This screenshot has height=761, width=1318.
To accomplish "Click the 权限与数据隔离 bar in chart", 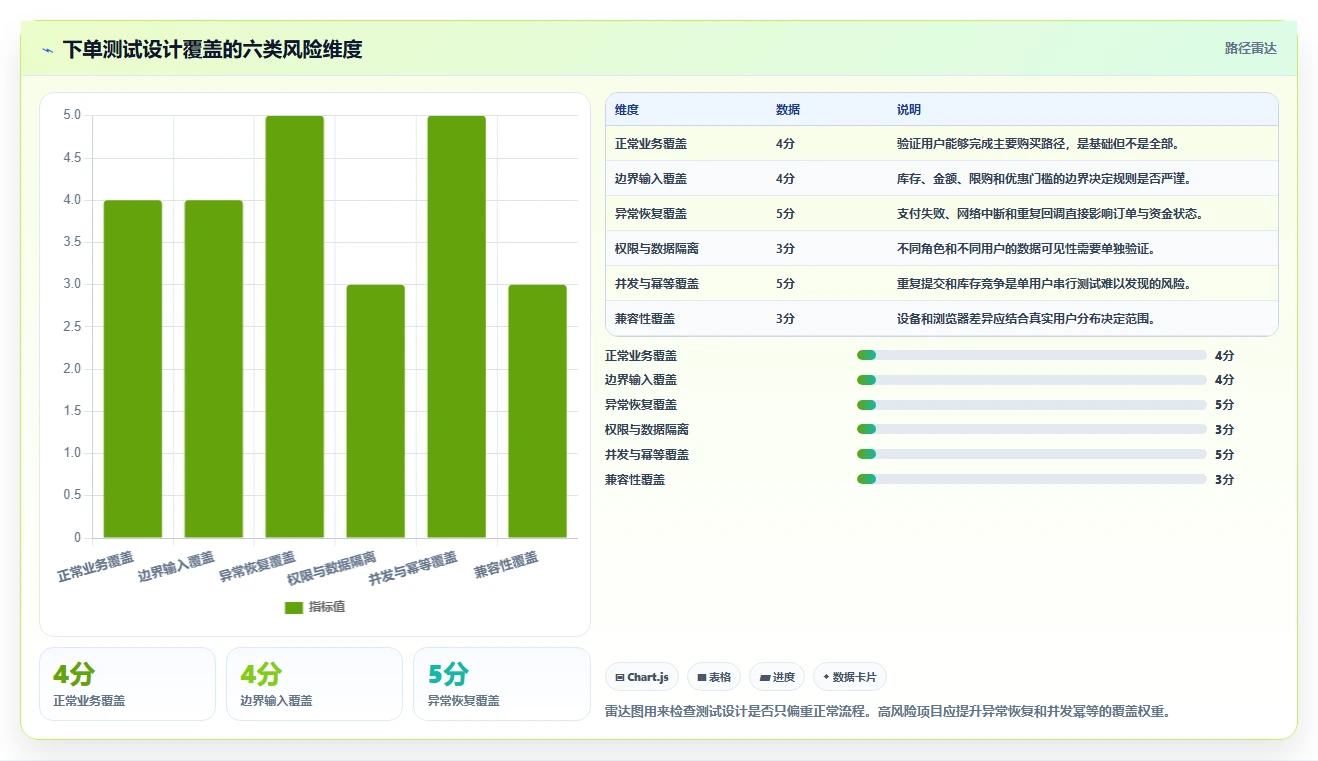I will (376, 411).
